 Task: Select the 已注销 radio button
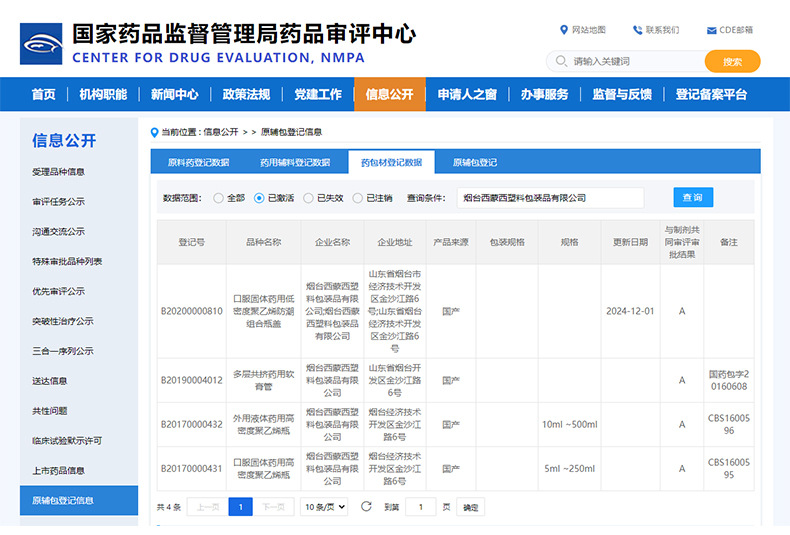click(x=357, y=198)
